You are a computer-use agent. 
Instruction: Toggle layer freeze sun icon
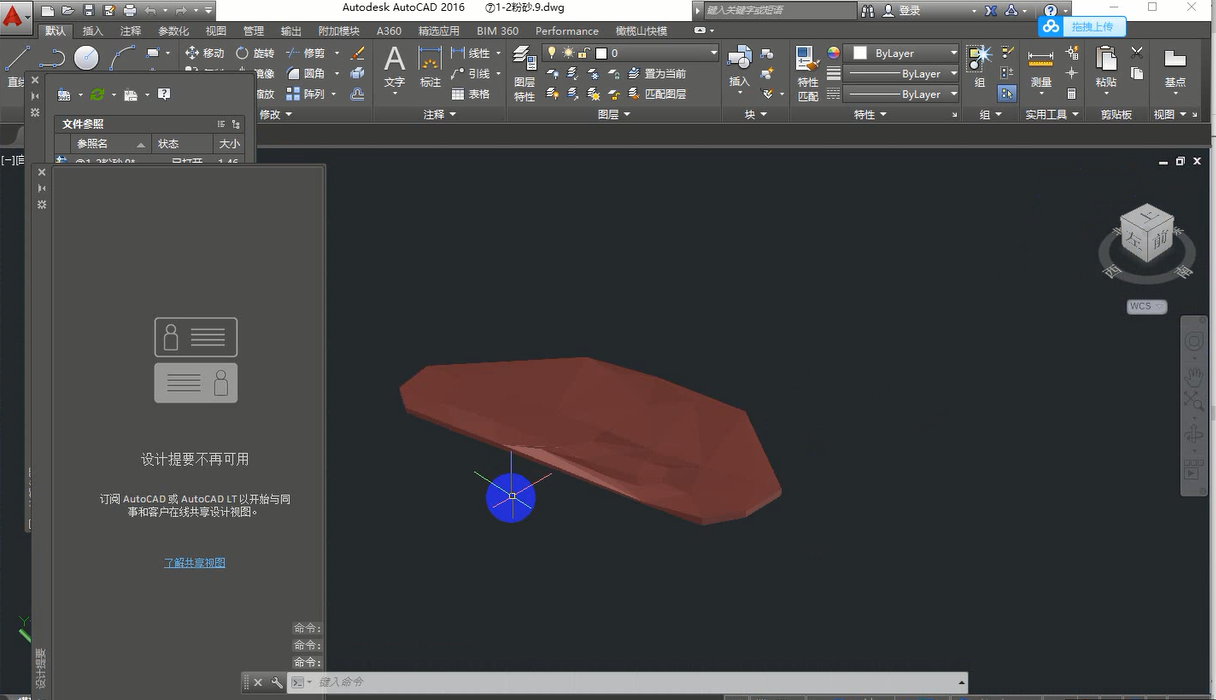pyautogui.click(x=567, y=53)
